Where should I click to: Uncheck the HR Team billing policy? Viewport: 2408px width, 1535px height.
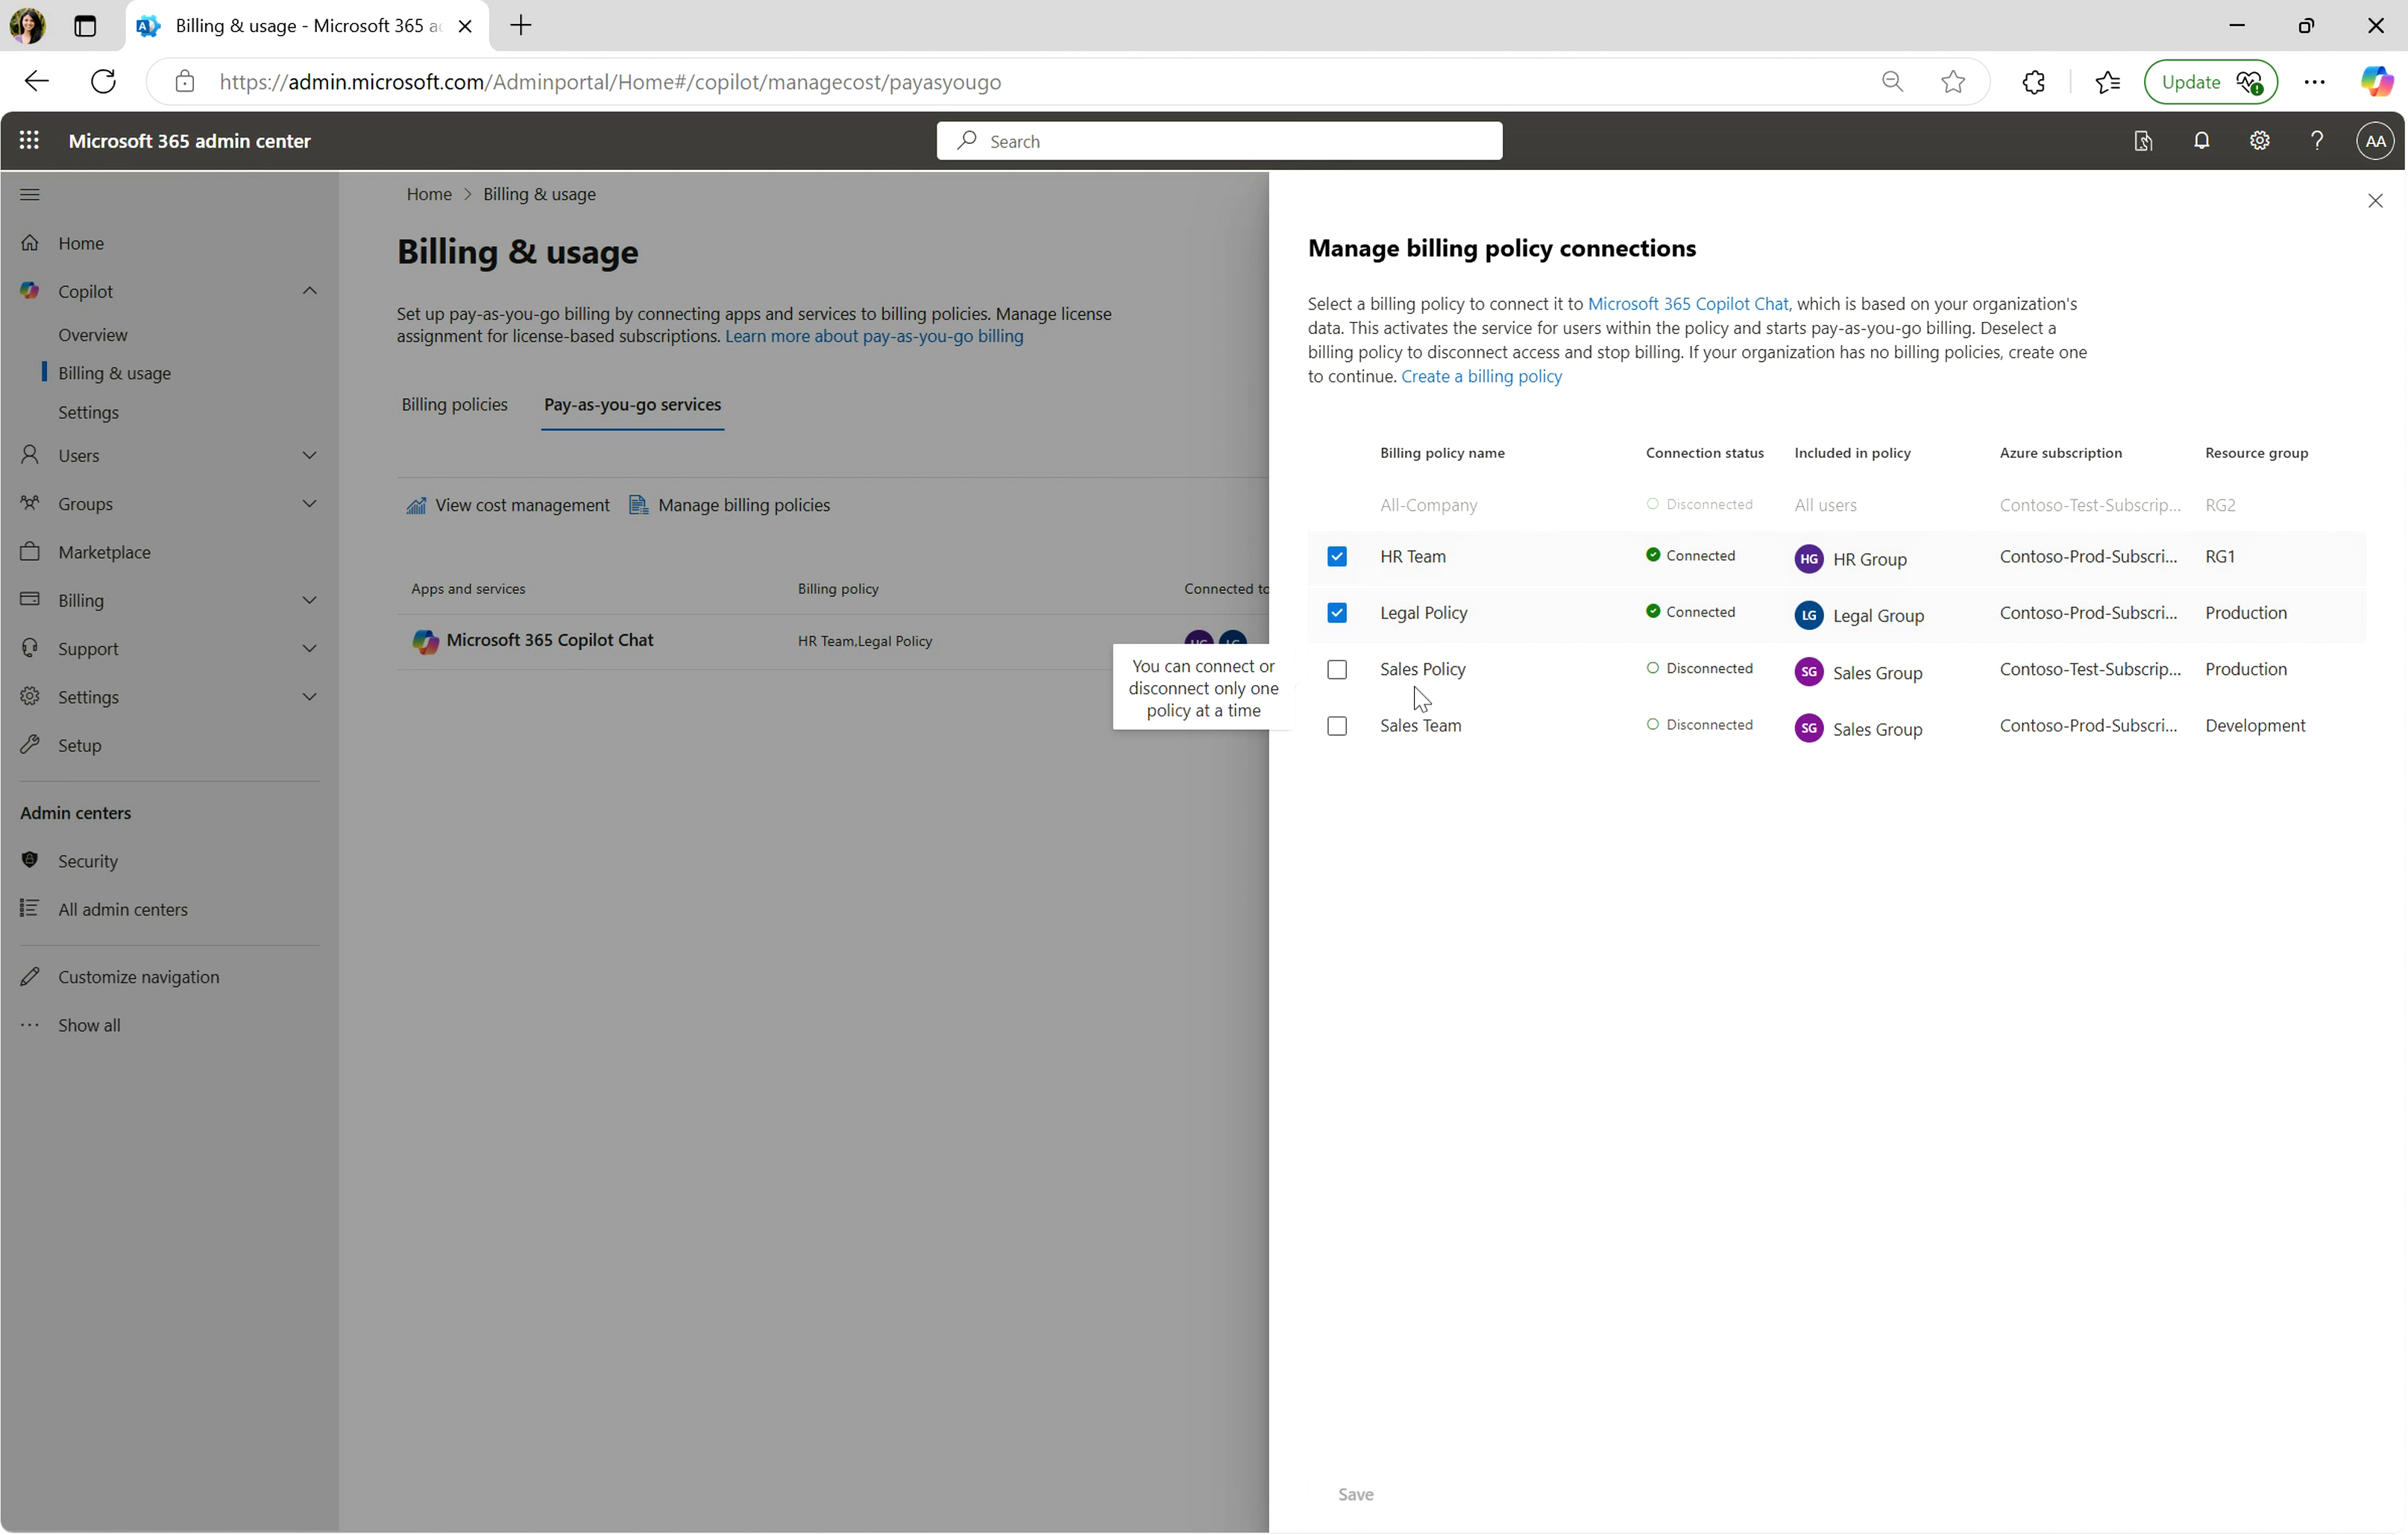tap(1336, 557)
